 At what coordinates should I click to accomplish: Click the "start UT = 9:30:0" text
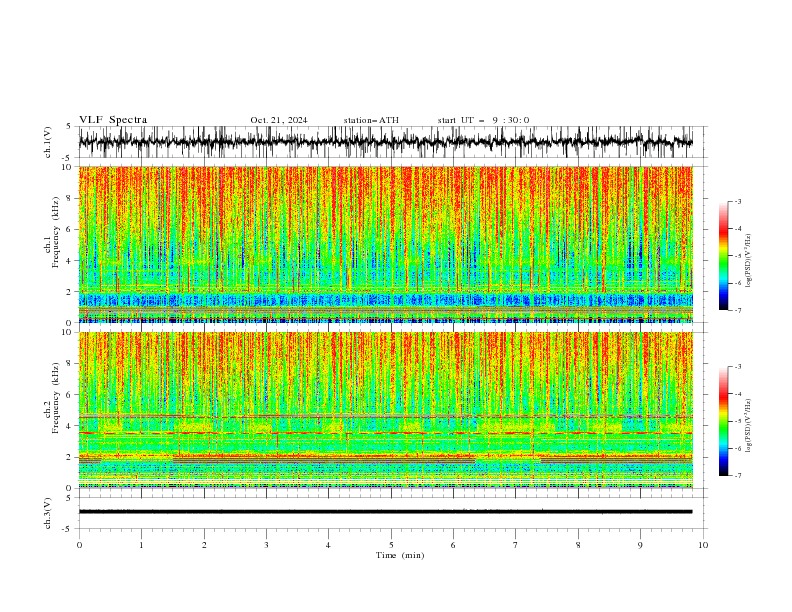click(x=483, y=120)
